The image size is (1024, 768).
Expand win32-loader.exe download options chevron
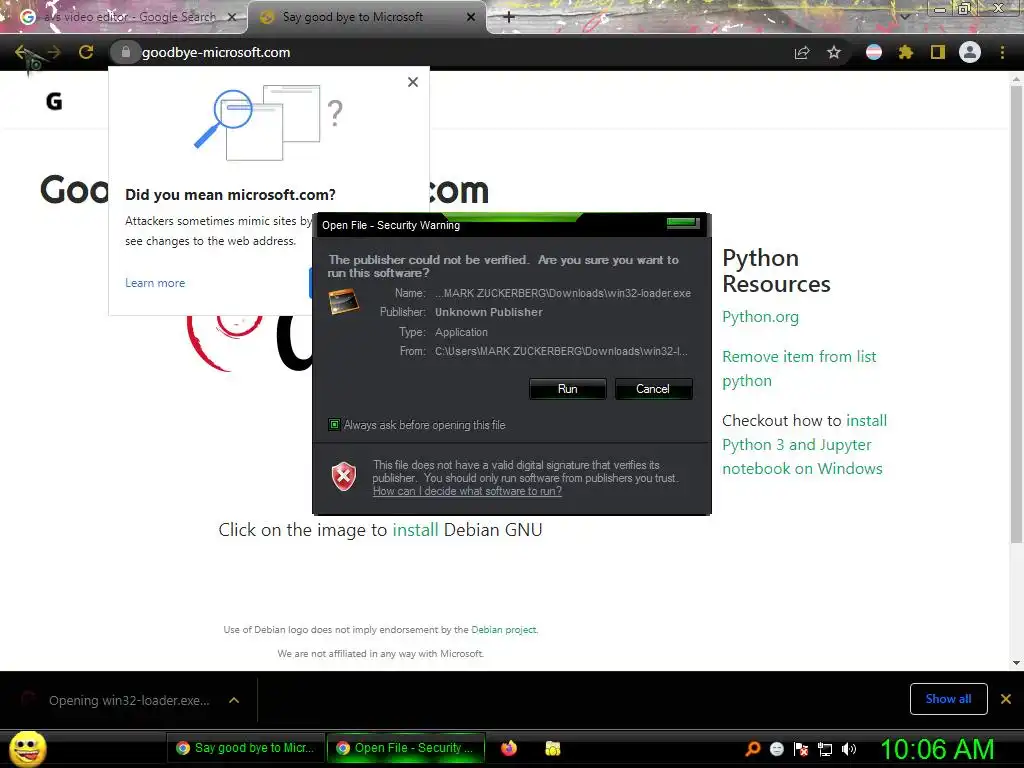coord(234,700)
